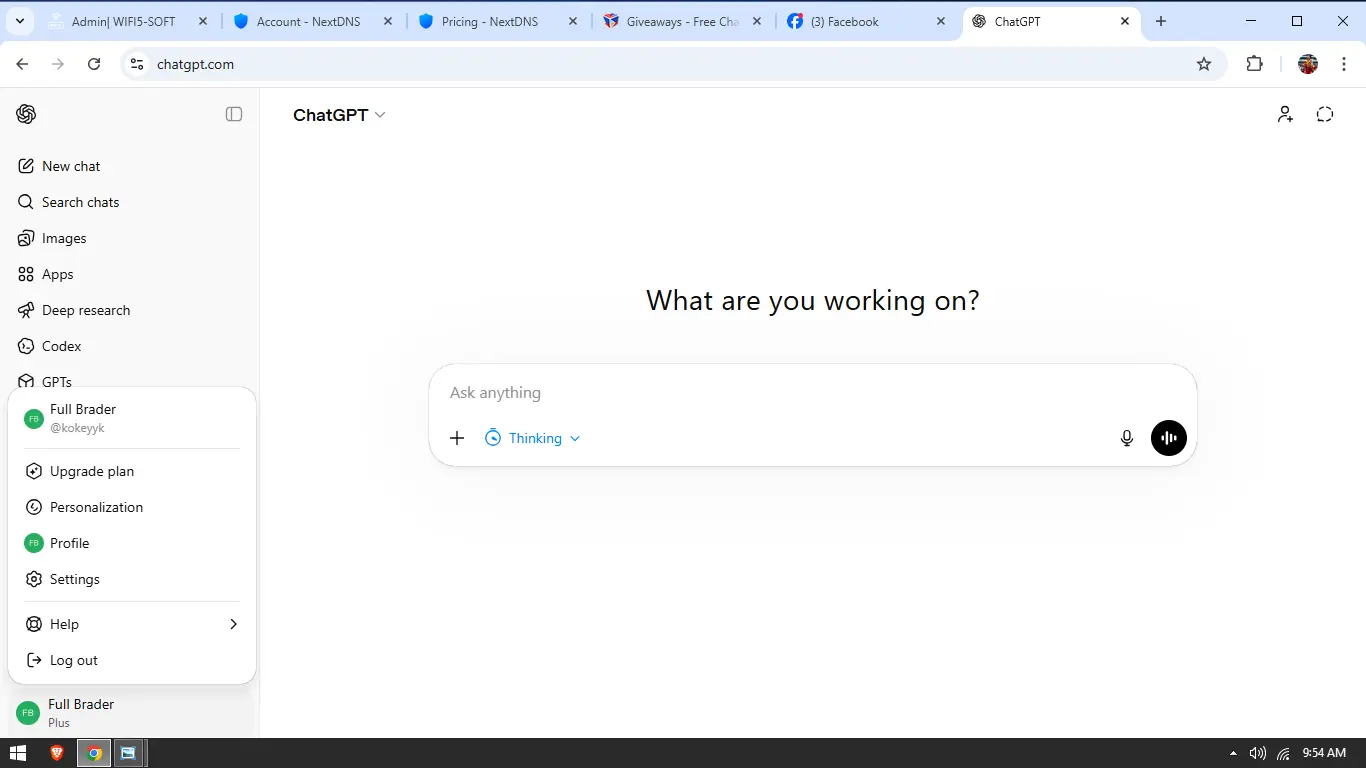Close the Account - NextDNS tab
The height and width of the screenshot is (768, 1366).
[388, 21]
